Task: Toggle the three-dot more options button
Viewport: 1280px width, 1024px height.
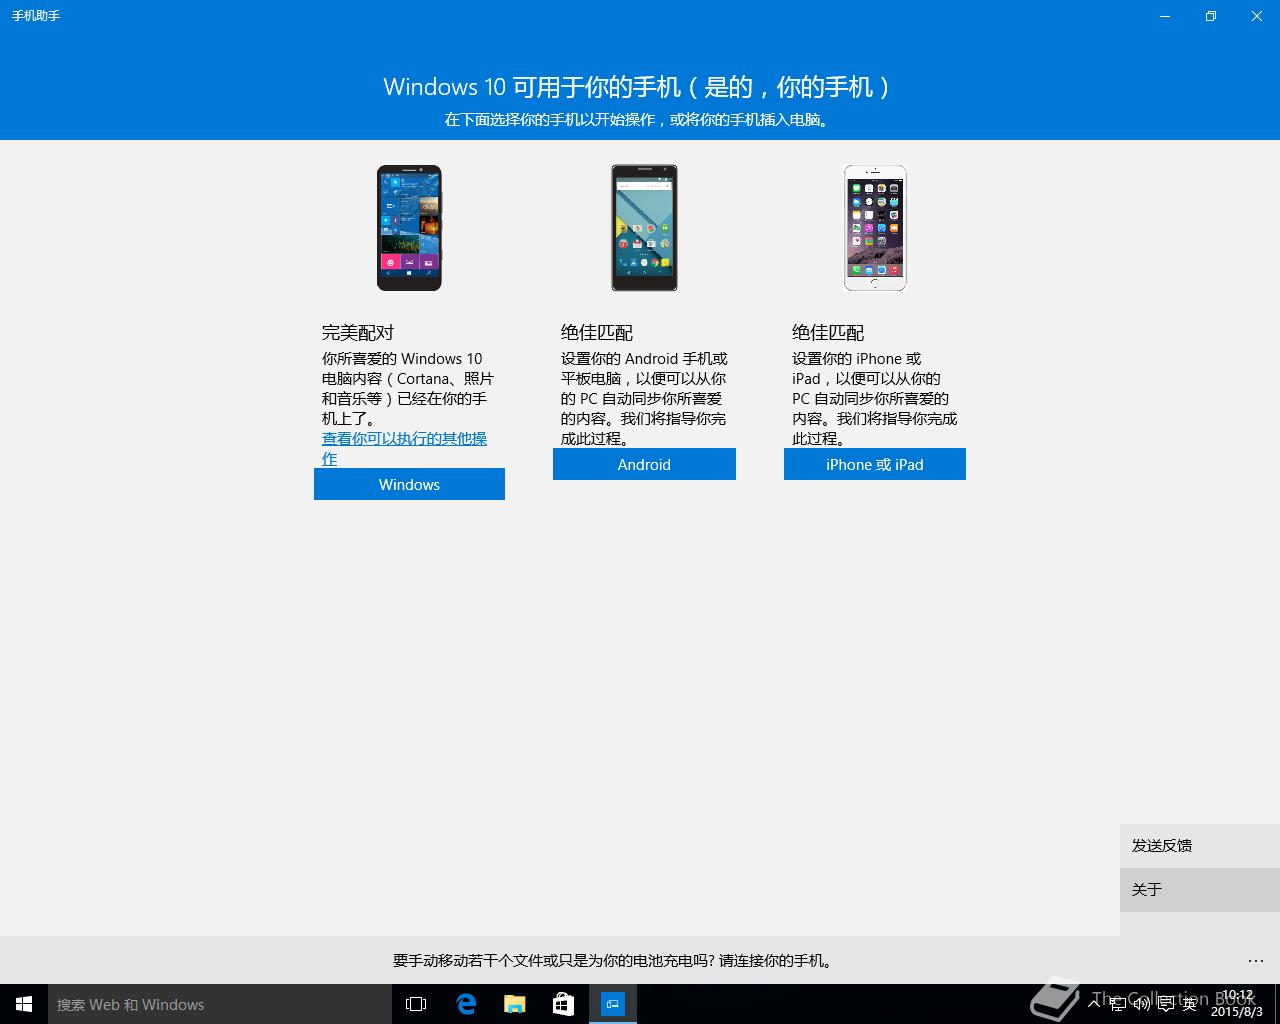Action: (x=1256, y=960)
